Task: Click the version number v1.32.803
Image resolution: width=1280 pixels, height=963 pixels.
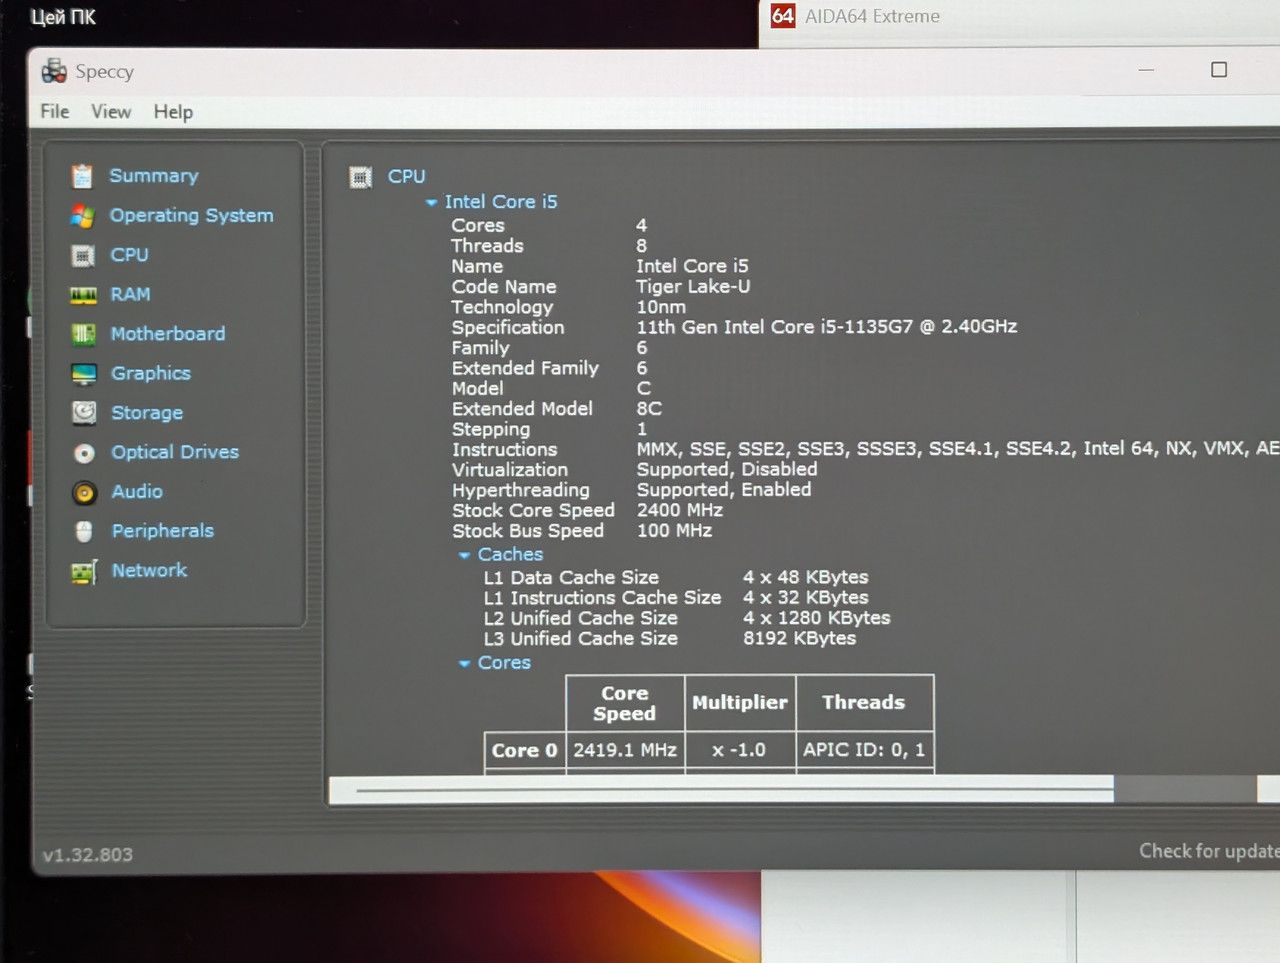Action: point(88,855)
